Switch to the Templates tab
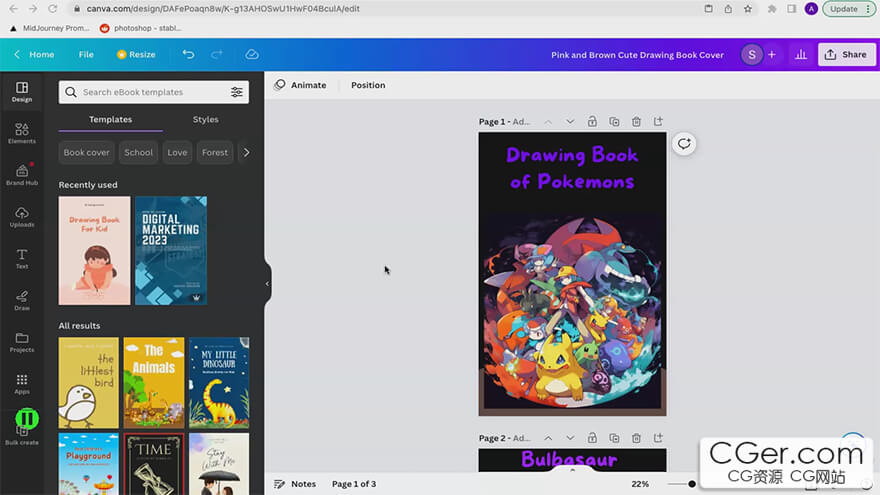This screenshot has width=880, height=495. click(111, 120)
